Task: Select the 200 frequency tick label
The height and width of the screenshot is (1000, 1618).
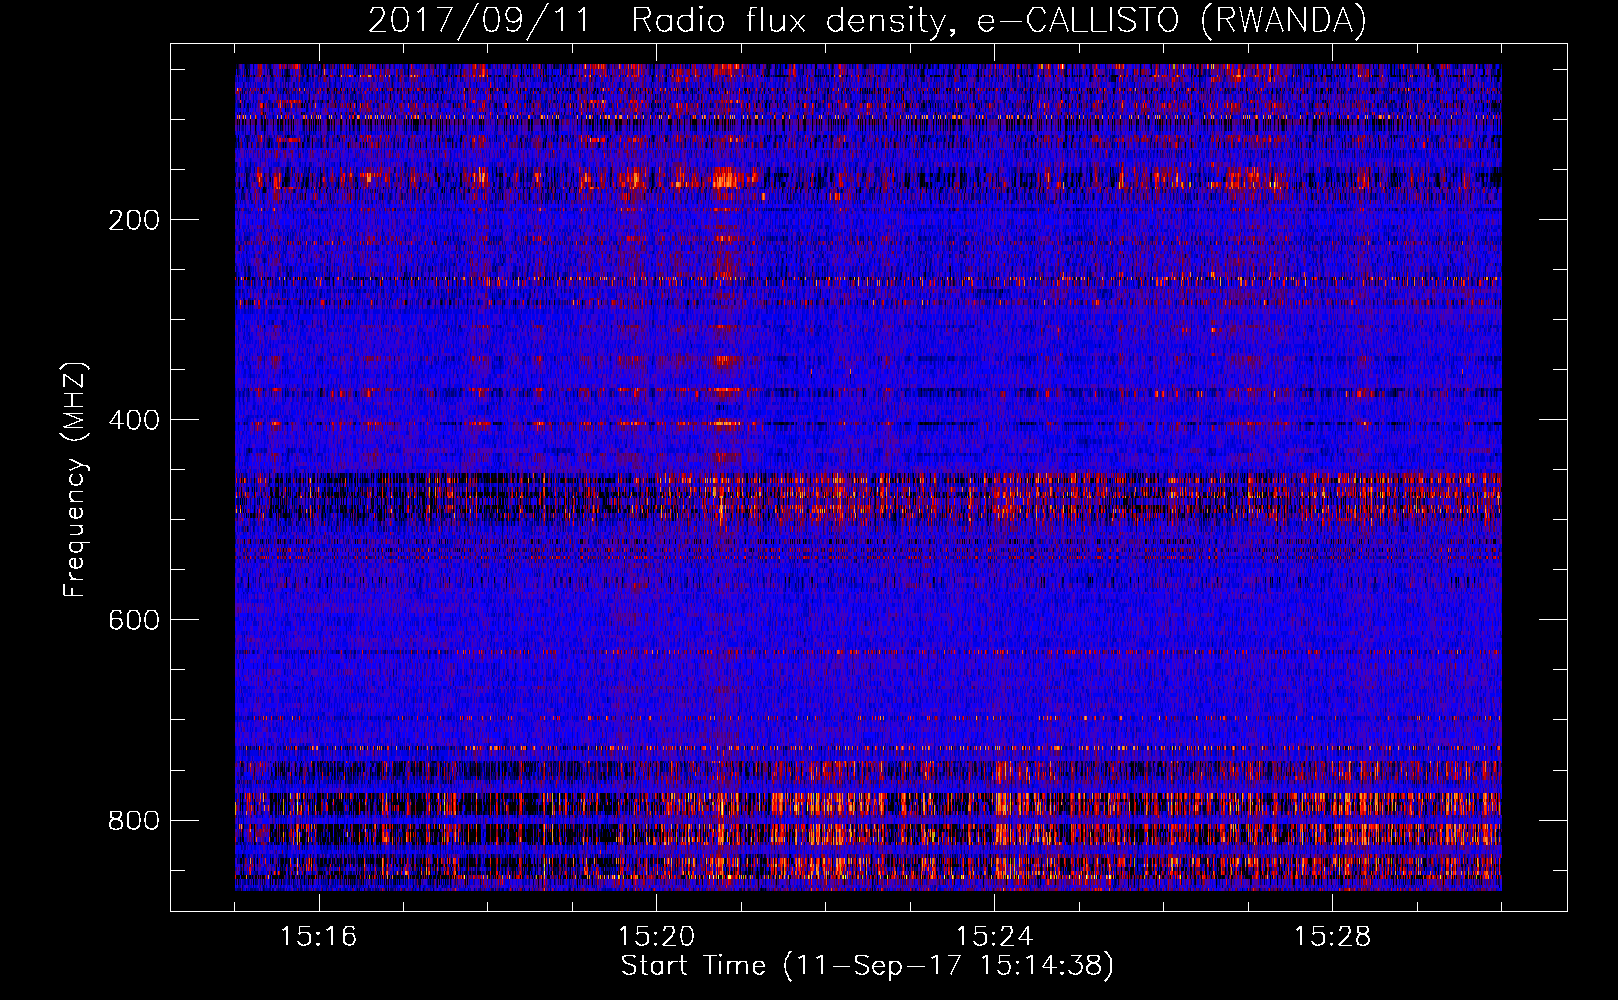Action: click(134, 220)
